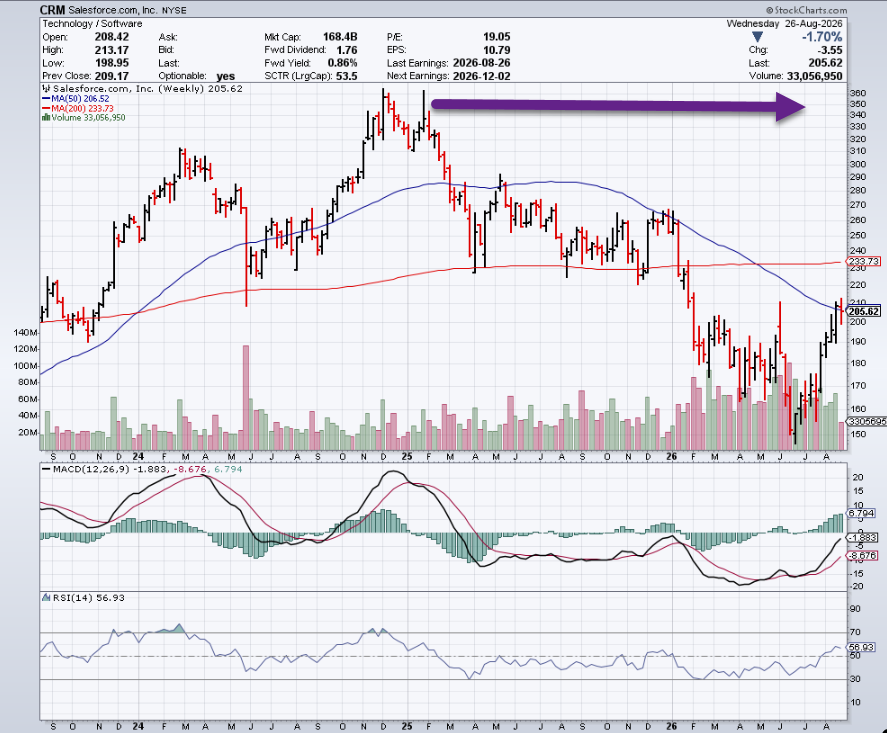
Task: Click the green Volume 33,056,950 legend entry
Action: pyautogui.click(x=88, y=118)
